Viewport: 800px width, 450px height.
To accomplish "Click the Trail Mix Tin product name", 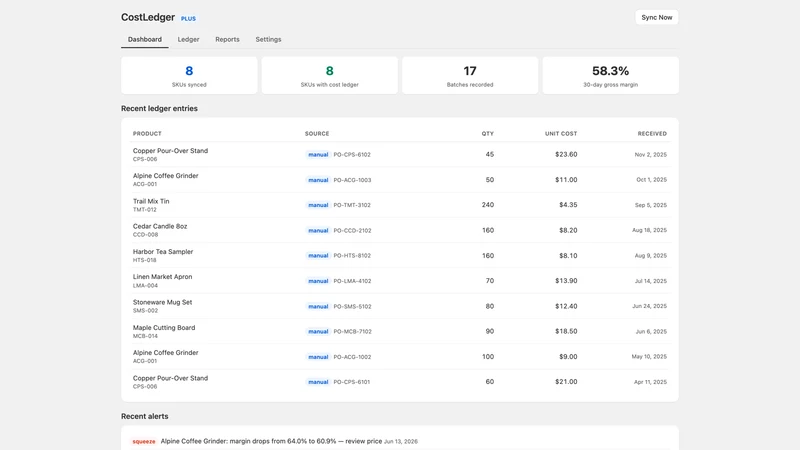I will (x=151, y=202).
